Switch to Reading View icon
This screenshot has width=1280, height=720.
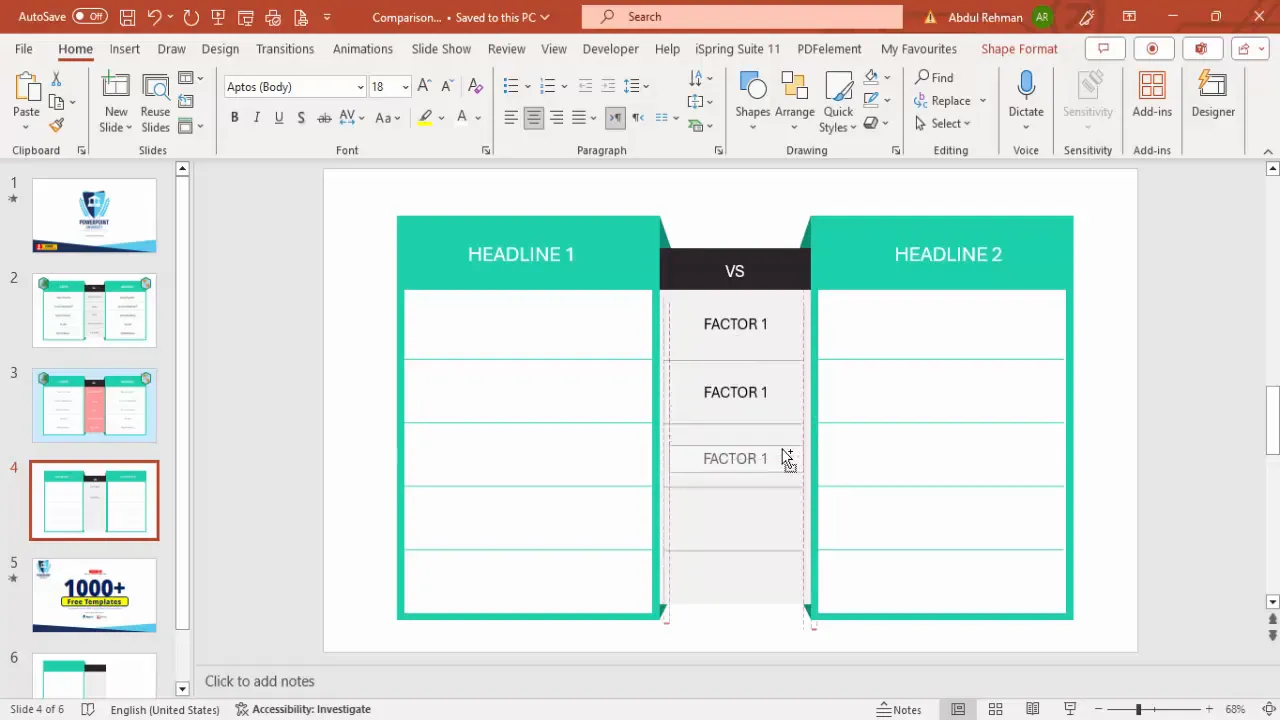[1032, 709]
